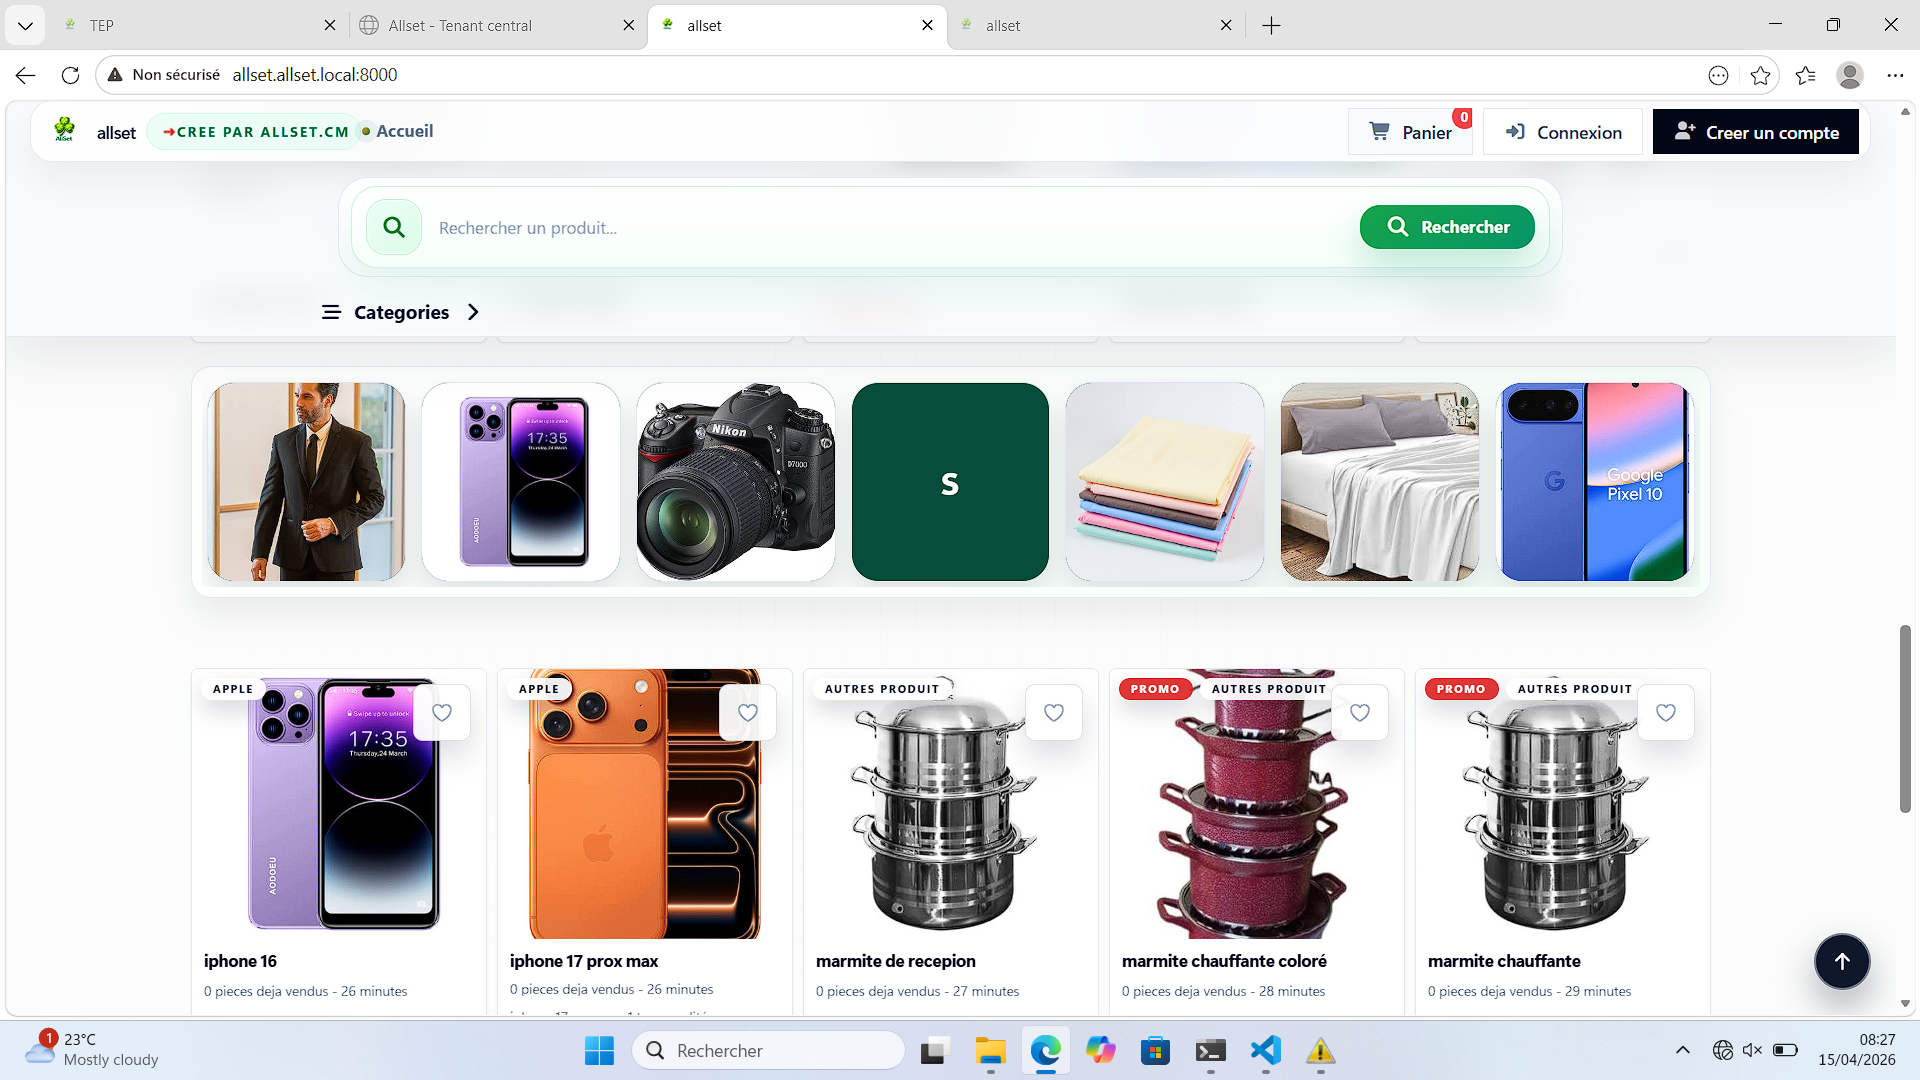The height and width of the screenshot is (1080, 1920).
Task: Open the taskbar clock and date
Action: (1857, 1050)
